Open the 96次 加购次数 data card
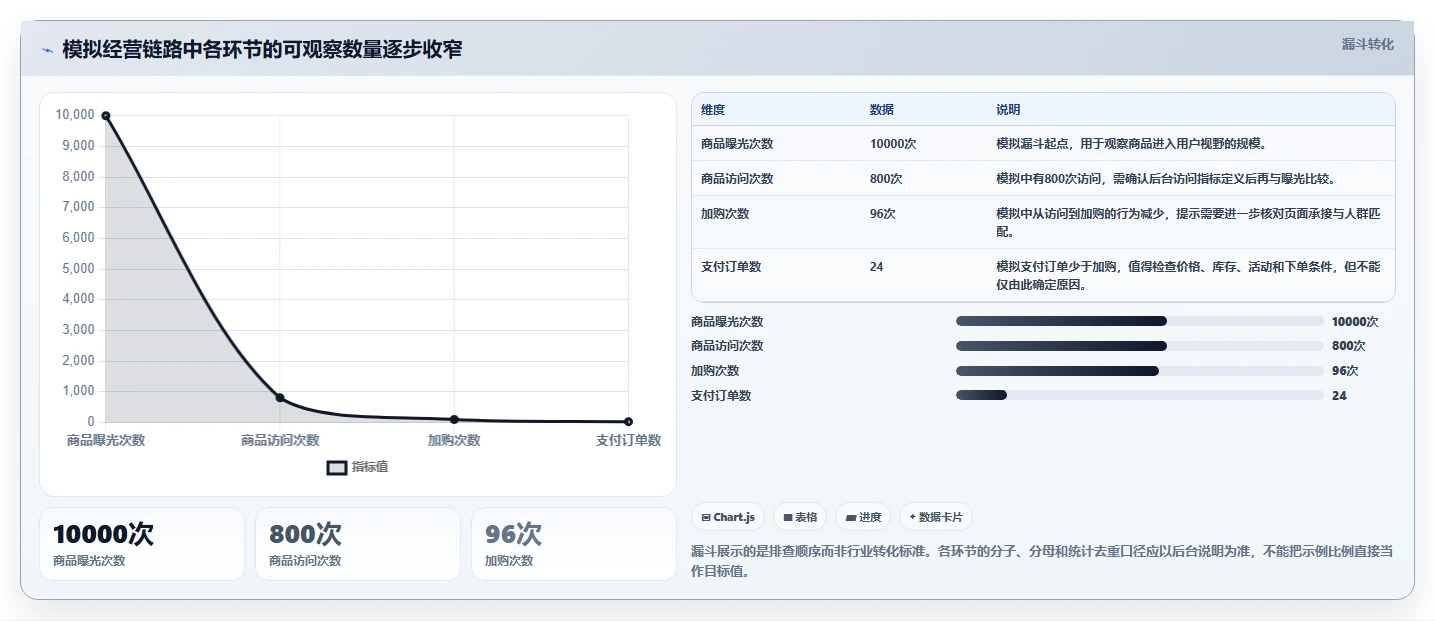This screenshot has width=1435, height=621. (x=574, y=544)
